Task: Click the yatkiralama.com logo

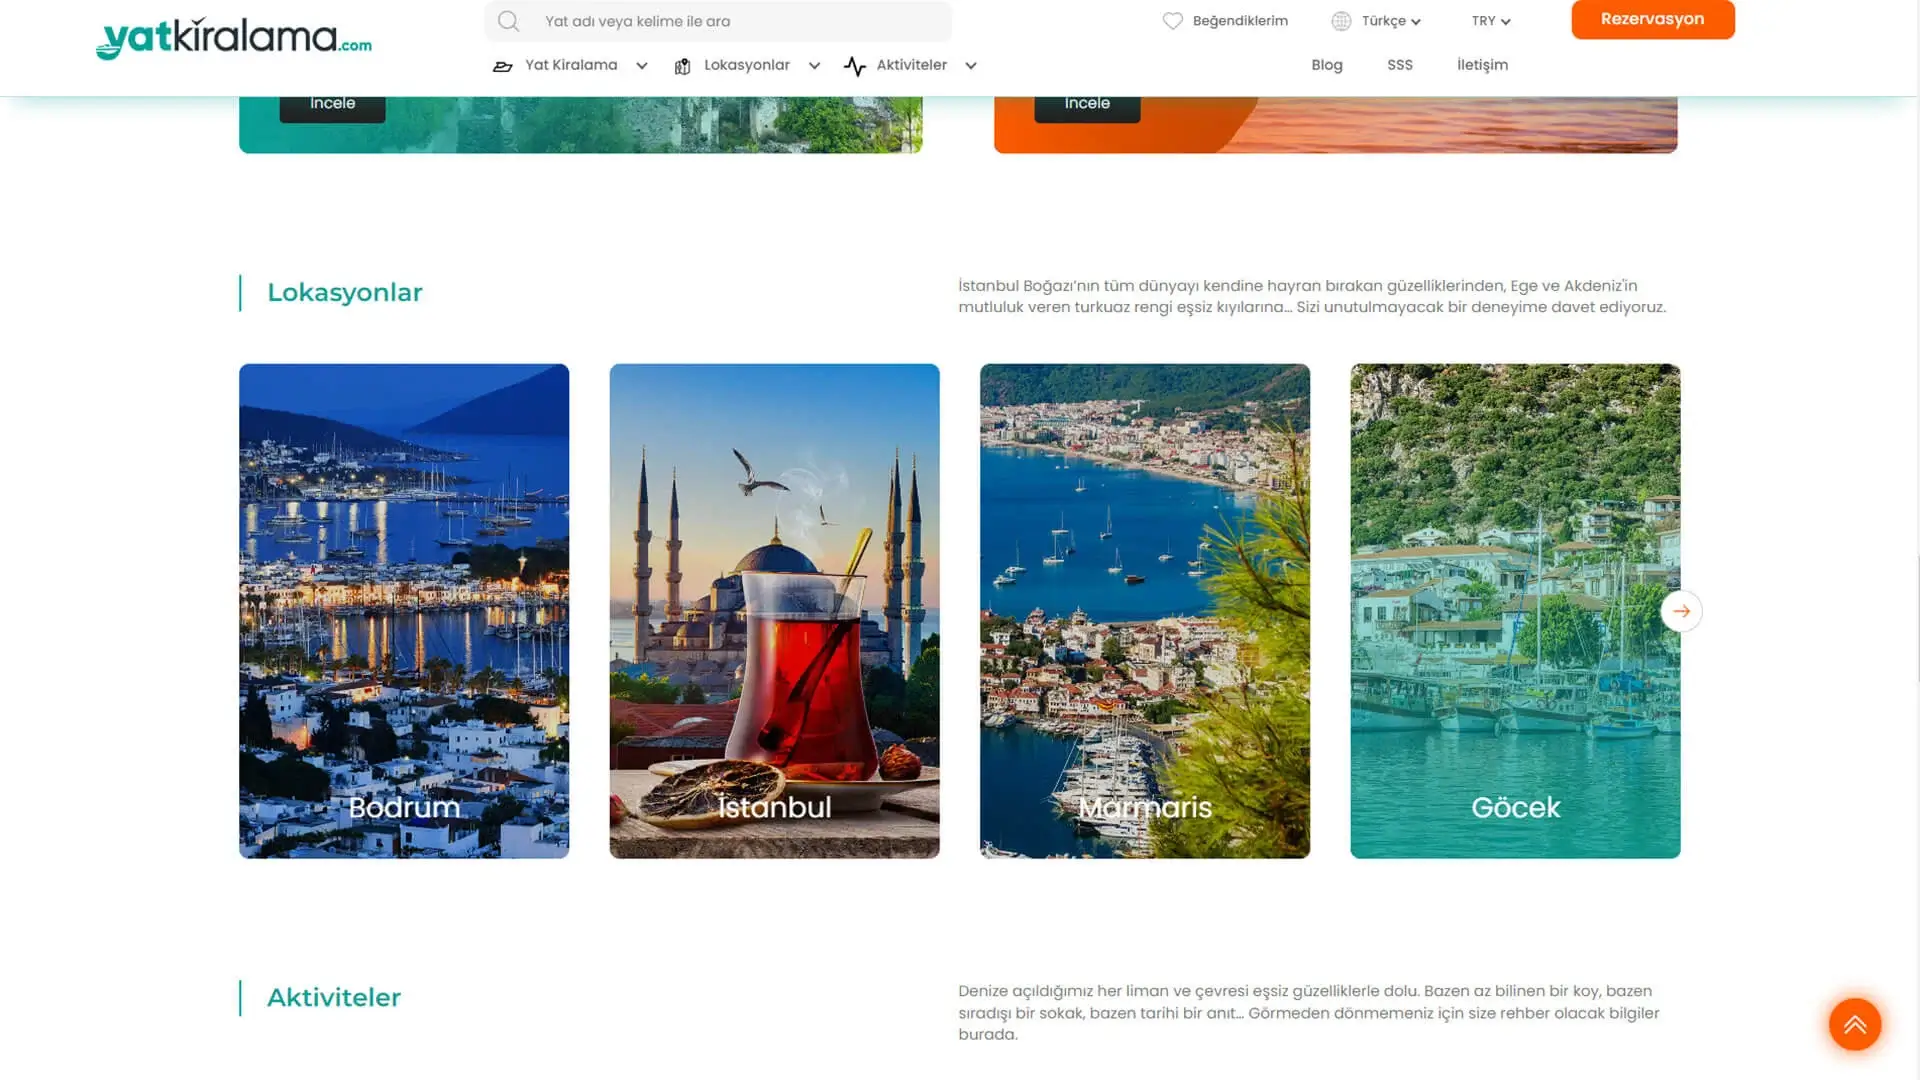Action: 233,37
